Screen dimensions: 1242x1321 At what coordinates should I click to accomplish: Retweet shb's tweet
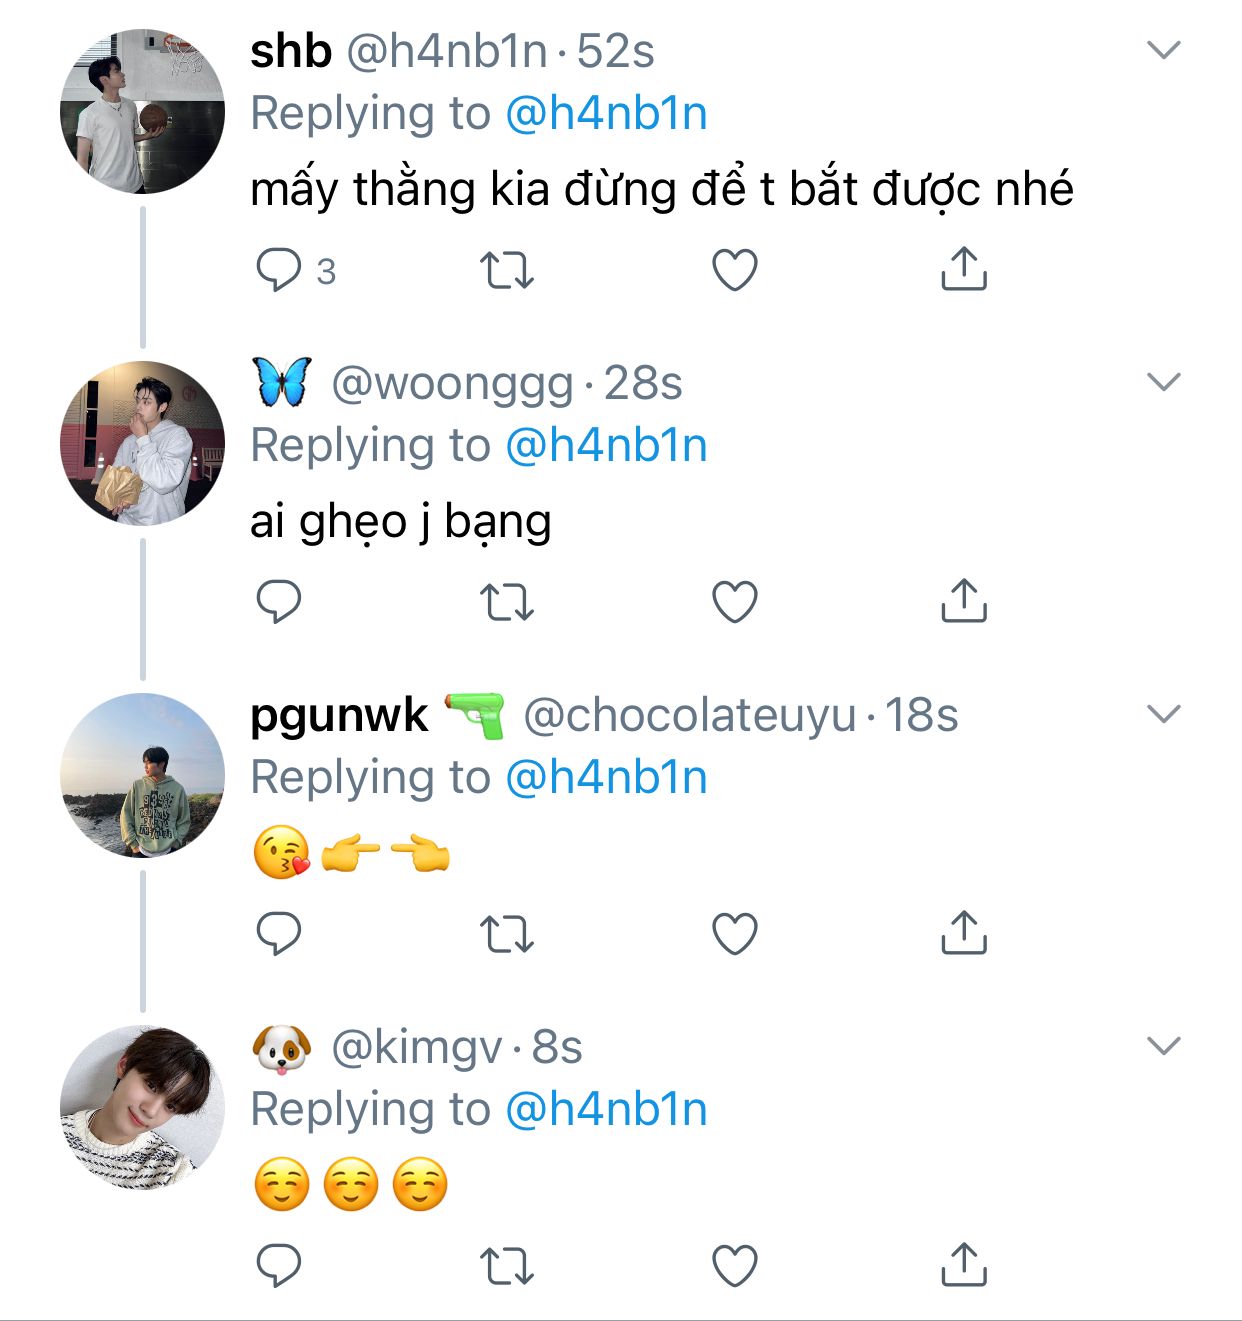point(507,270)
